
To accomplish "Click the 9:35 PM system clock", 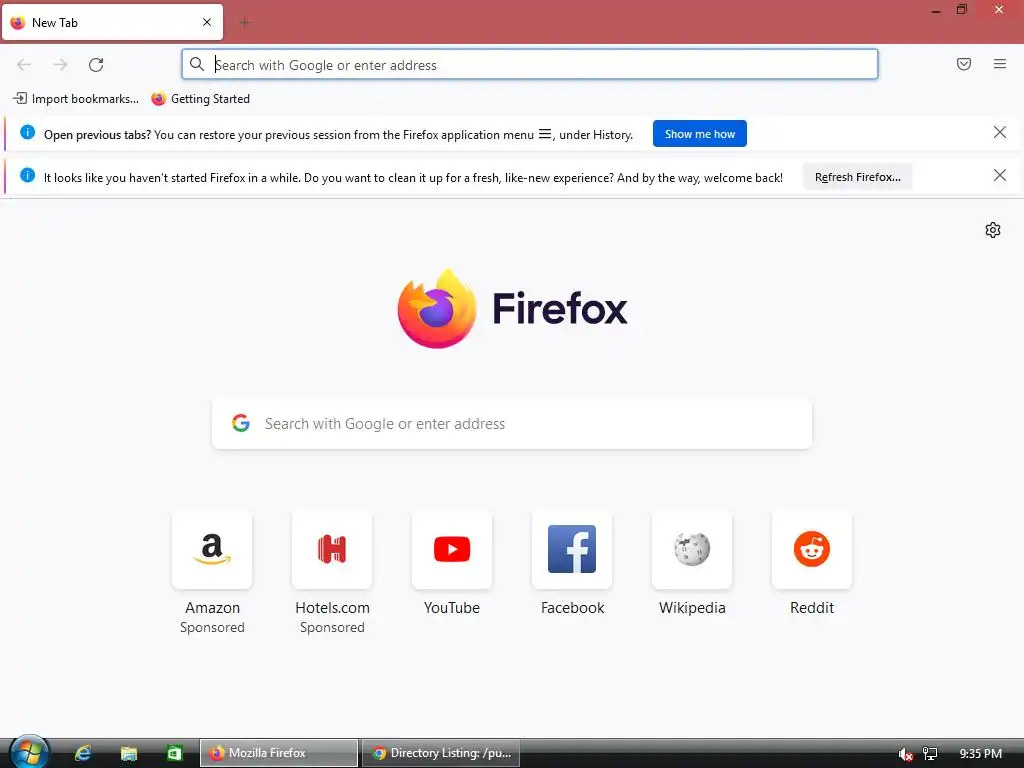I will click(980, 754).
